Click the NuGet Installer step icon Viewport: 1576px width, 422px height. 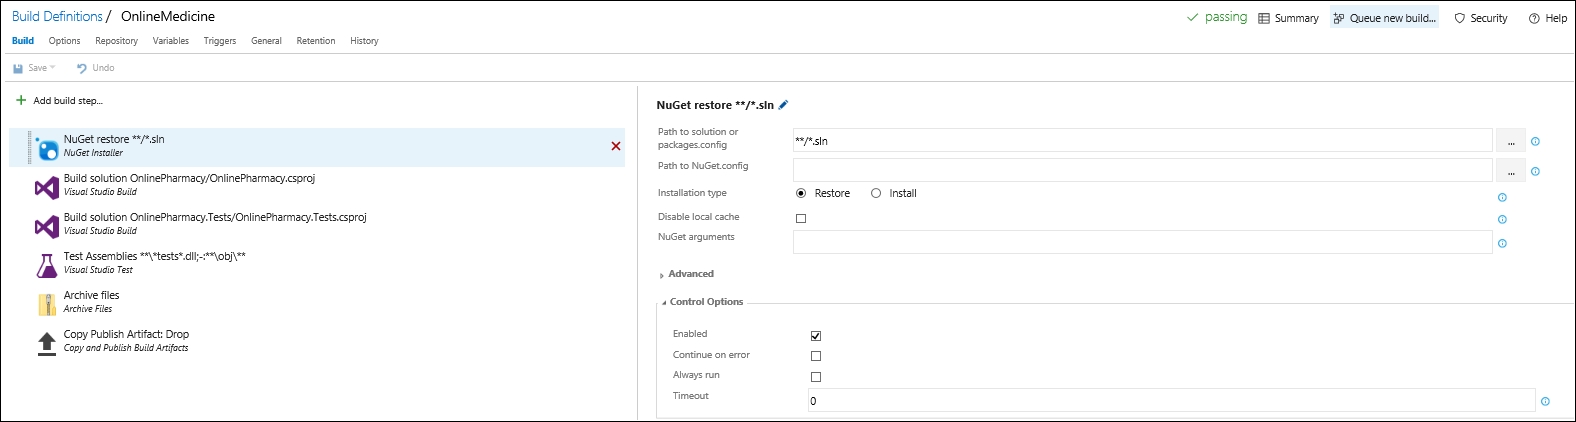coord(47,147)
